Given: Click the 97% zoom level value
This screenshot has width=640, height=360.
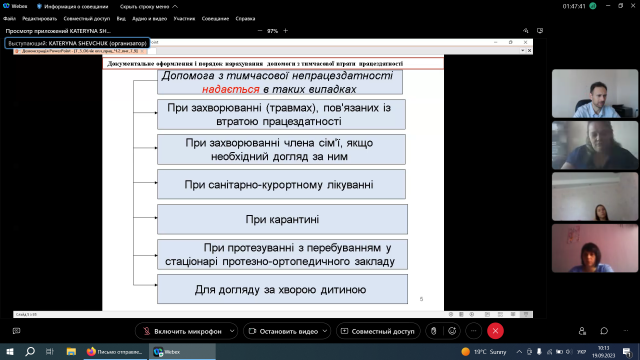Looking at the screenshot, I should tap(272, 31).
